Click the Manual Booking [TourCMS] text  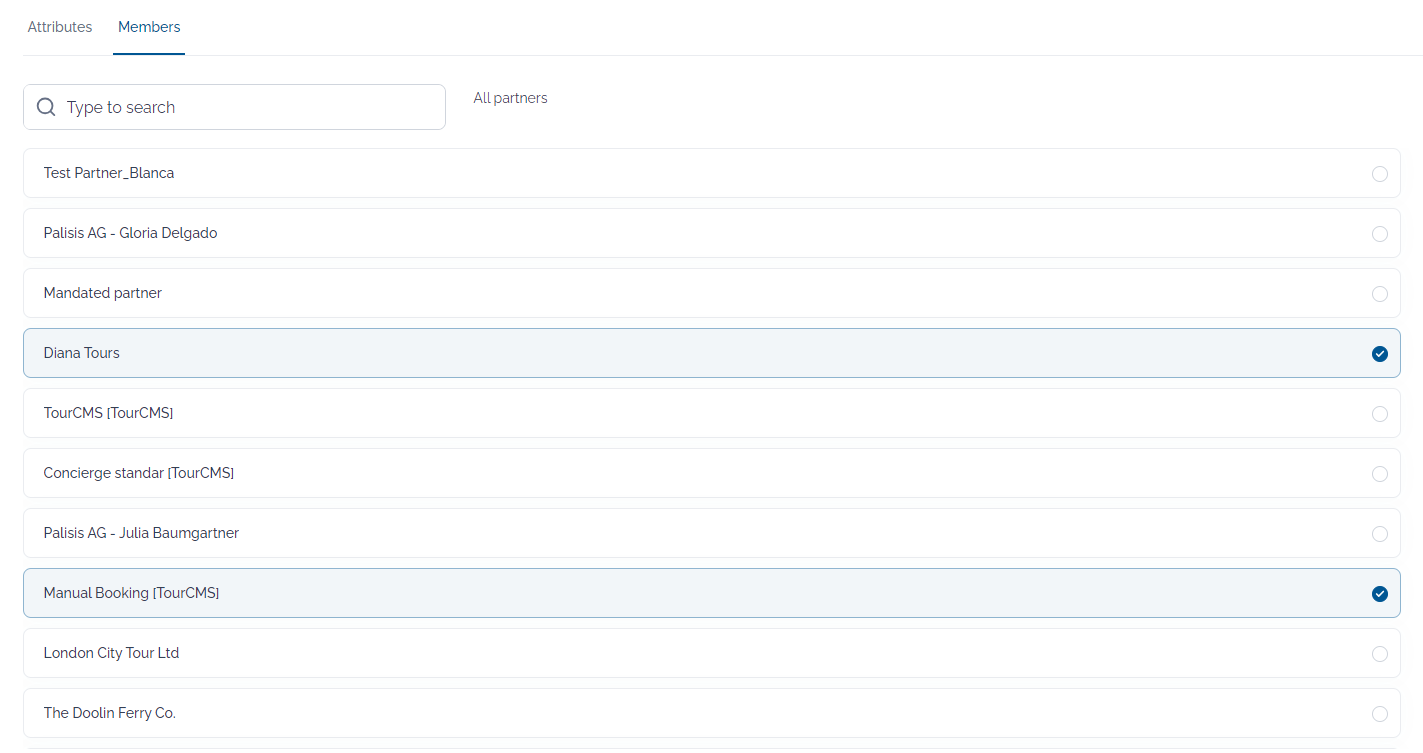click(x=132, y=593)
